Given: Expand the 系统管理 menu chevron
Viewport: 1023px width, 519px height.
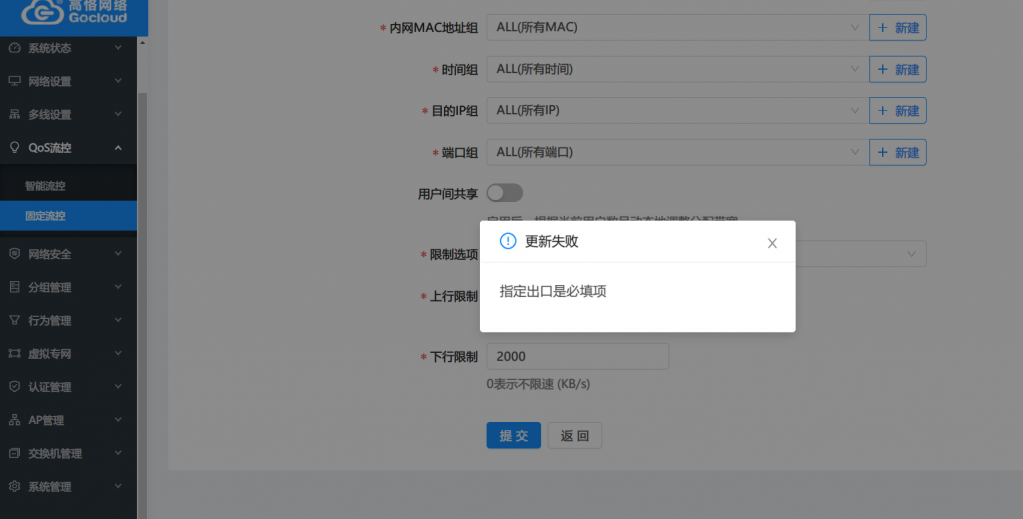Looking at the screenshot, I should point(118,486).
